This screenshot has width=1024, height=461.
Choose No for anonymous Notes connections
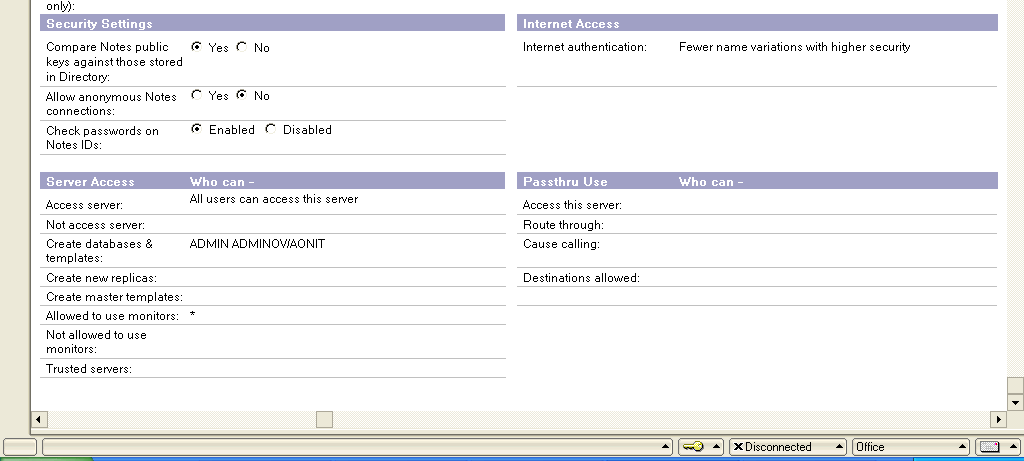coord(242,95)
